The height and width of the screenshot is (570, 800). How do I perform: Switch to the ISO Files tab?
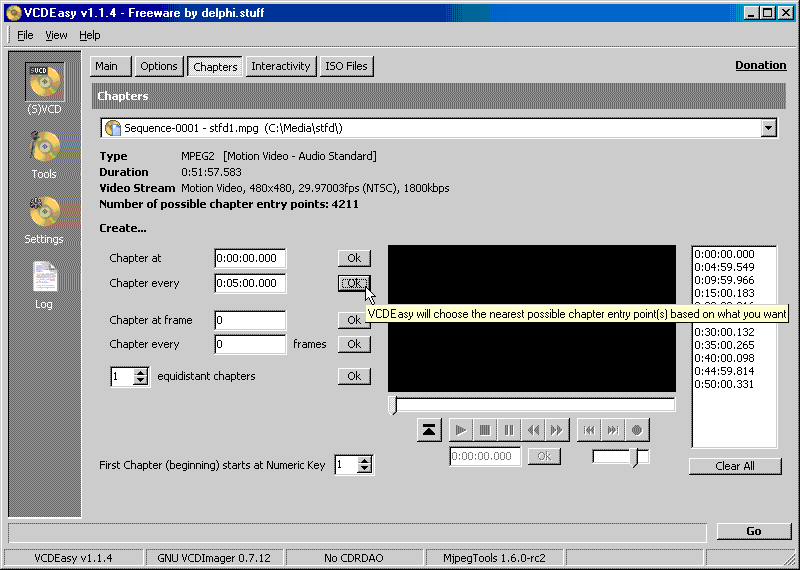tap(346, 66)
